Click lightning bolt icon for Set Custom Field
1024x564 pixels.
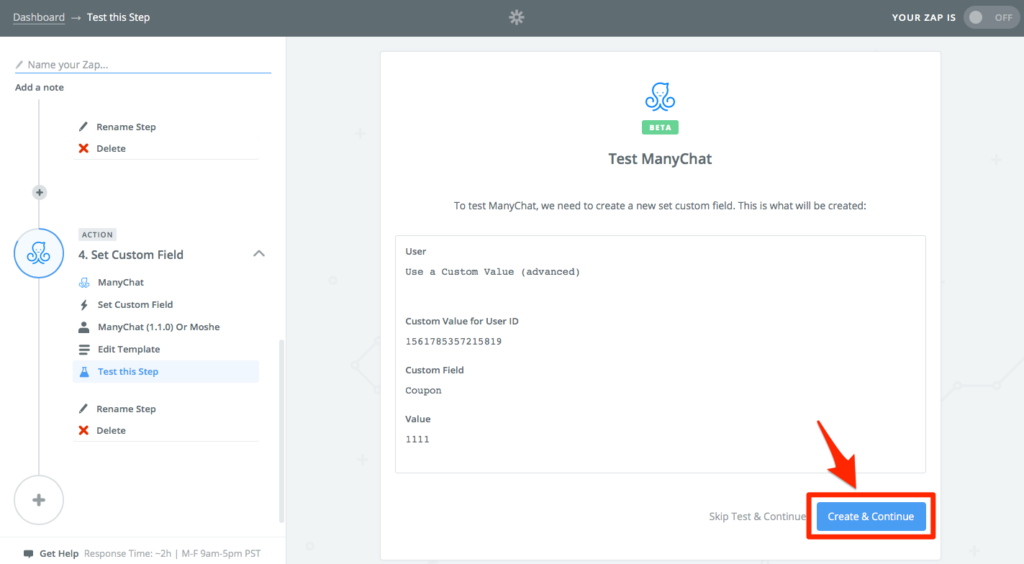click(84, 305)
